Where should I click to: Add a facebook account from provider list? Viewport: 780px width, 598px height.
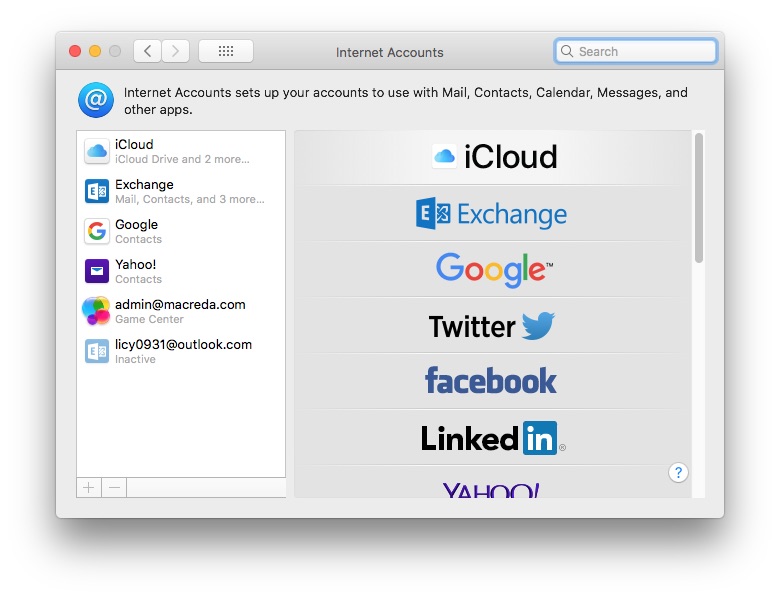click(492, 381)
